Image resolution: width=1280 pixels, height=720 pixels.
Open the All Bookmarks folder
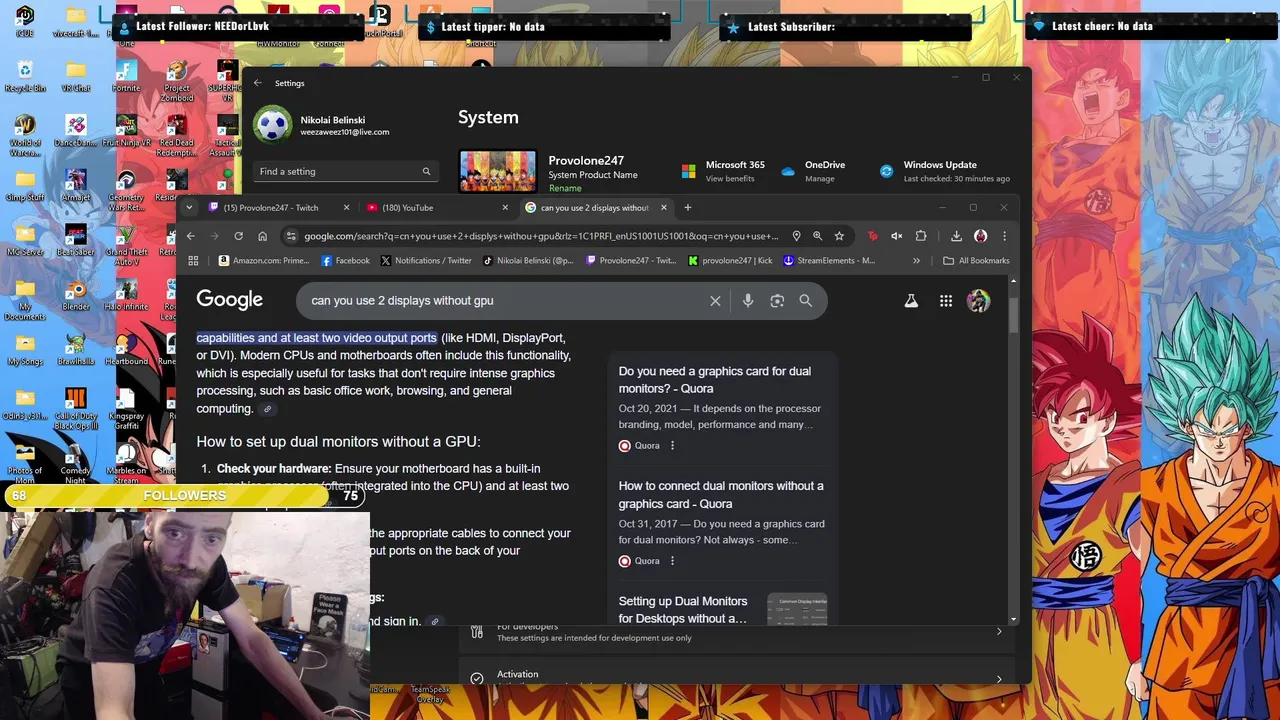(x=976, y=261)
